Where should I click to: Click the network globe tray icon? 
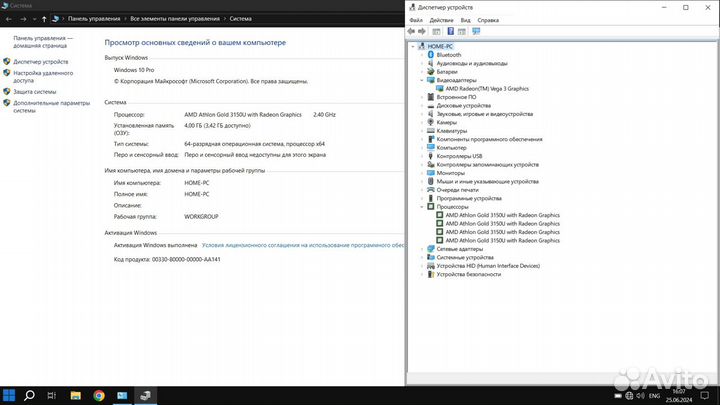tap(629, 395)
